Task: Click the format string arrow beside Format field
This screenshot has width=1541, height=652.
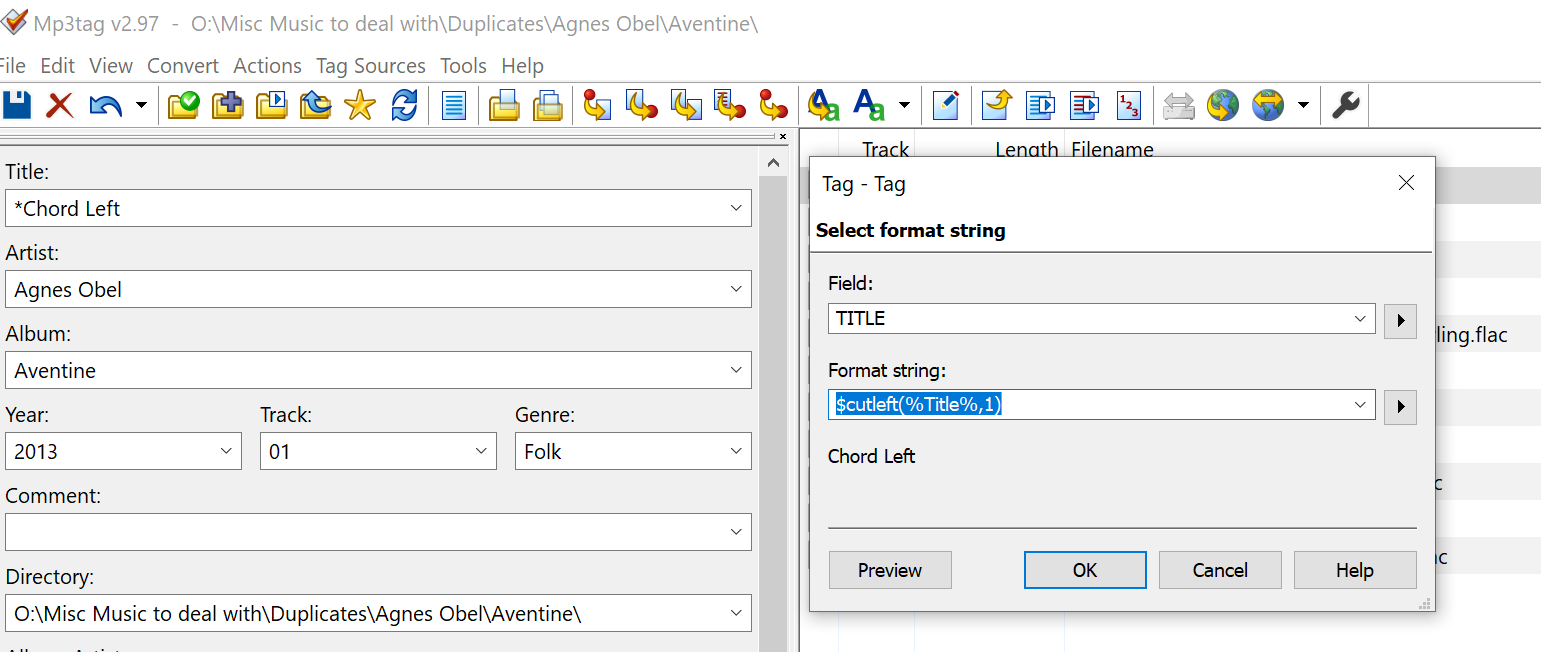Action: click(1400, 407)
